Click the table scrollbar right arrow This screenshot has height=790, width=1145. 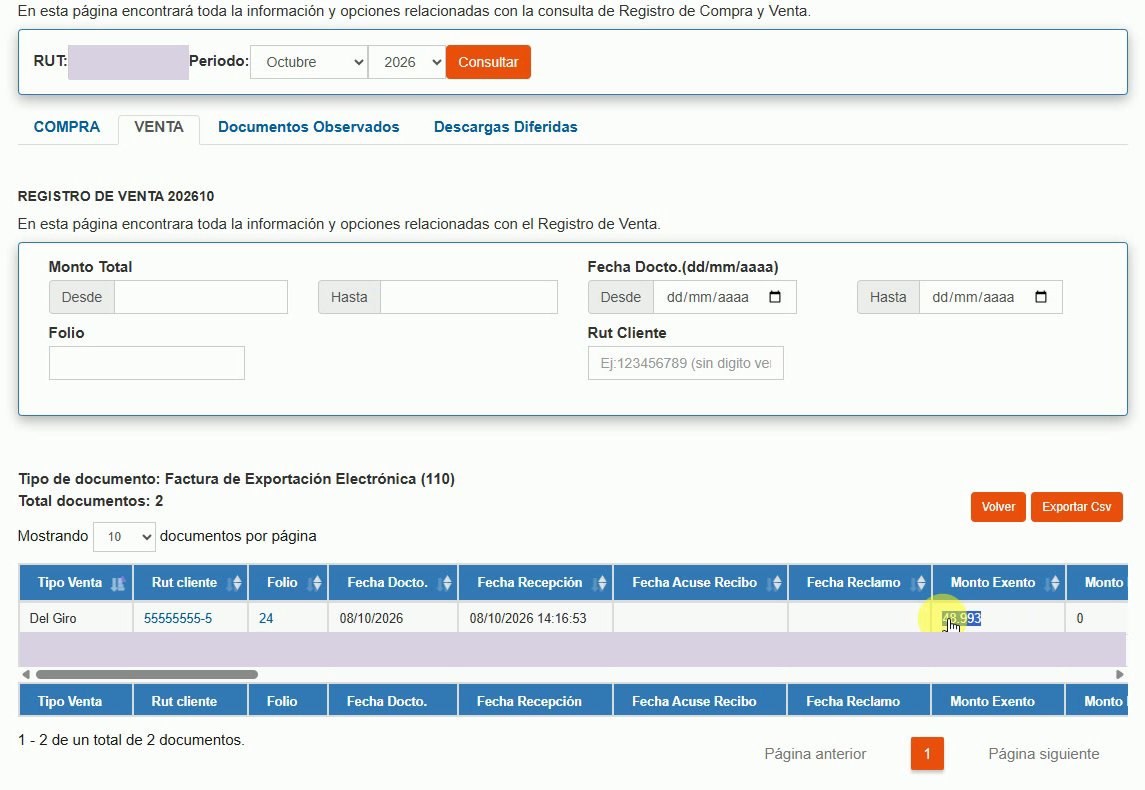pos(1119,675)
